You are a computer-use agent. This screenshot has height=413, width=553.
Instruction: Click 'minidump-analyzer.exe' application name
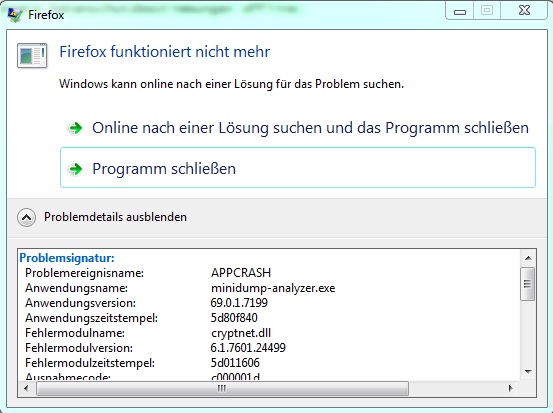click(273, 288)
